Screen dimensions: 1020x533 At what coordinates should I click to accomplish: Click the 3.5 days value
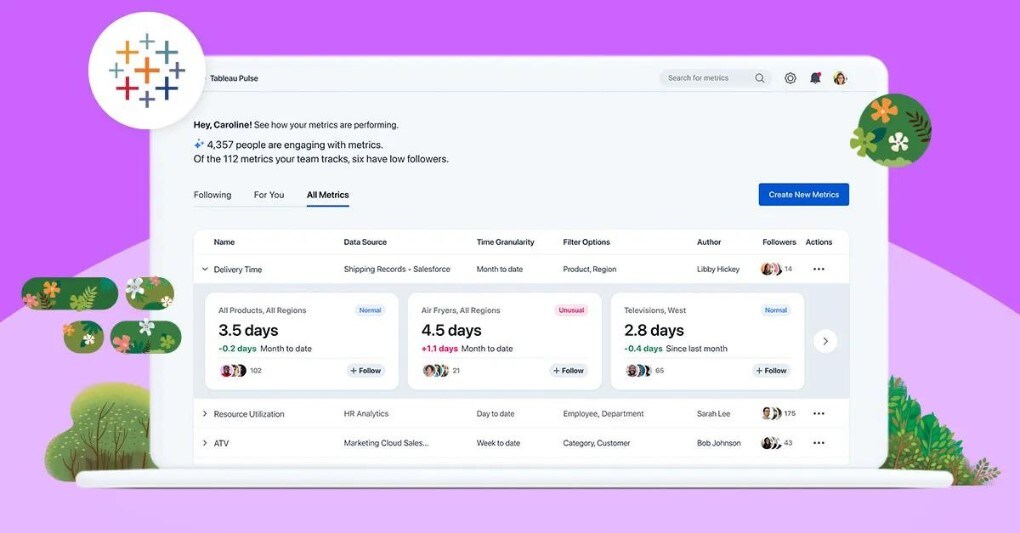(248, 331)
